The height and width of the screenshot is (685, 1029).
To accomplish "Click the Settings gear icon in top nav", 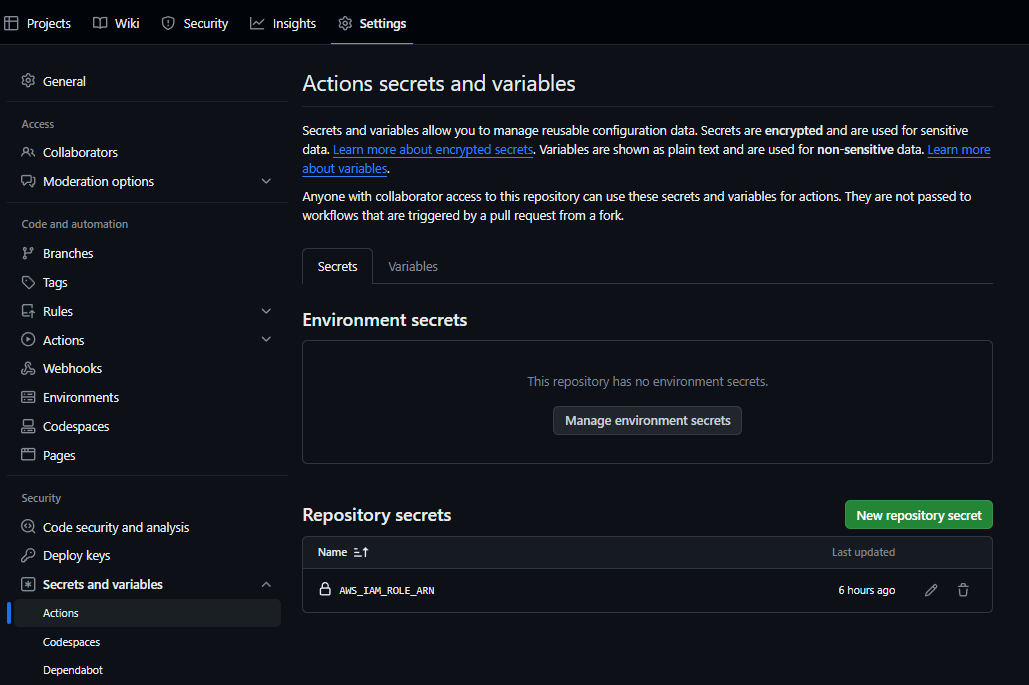I will [x=345, y=24].
